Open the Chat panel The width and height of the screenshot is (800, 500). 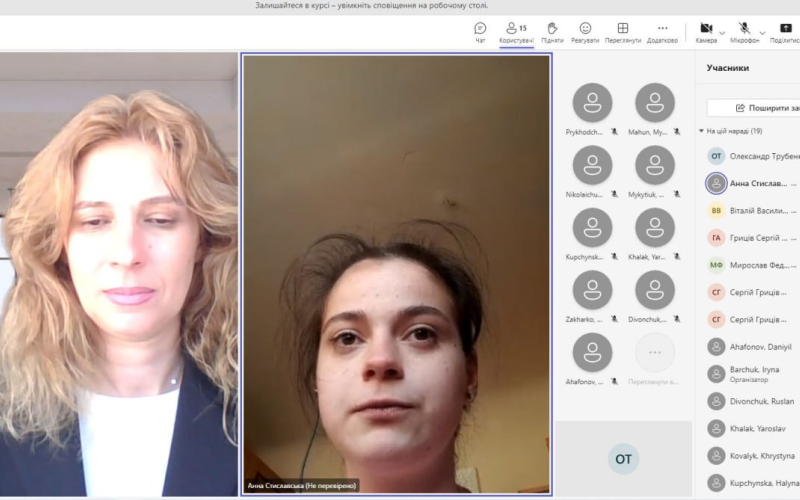coord(480,32)
